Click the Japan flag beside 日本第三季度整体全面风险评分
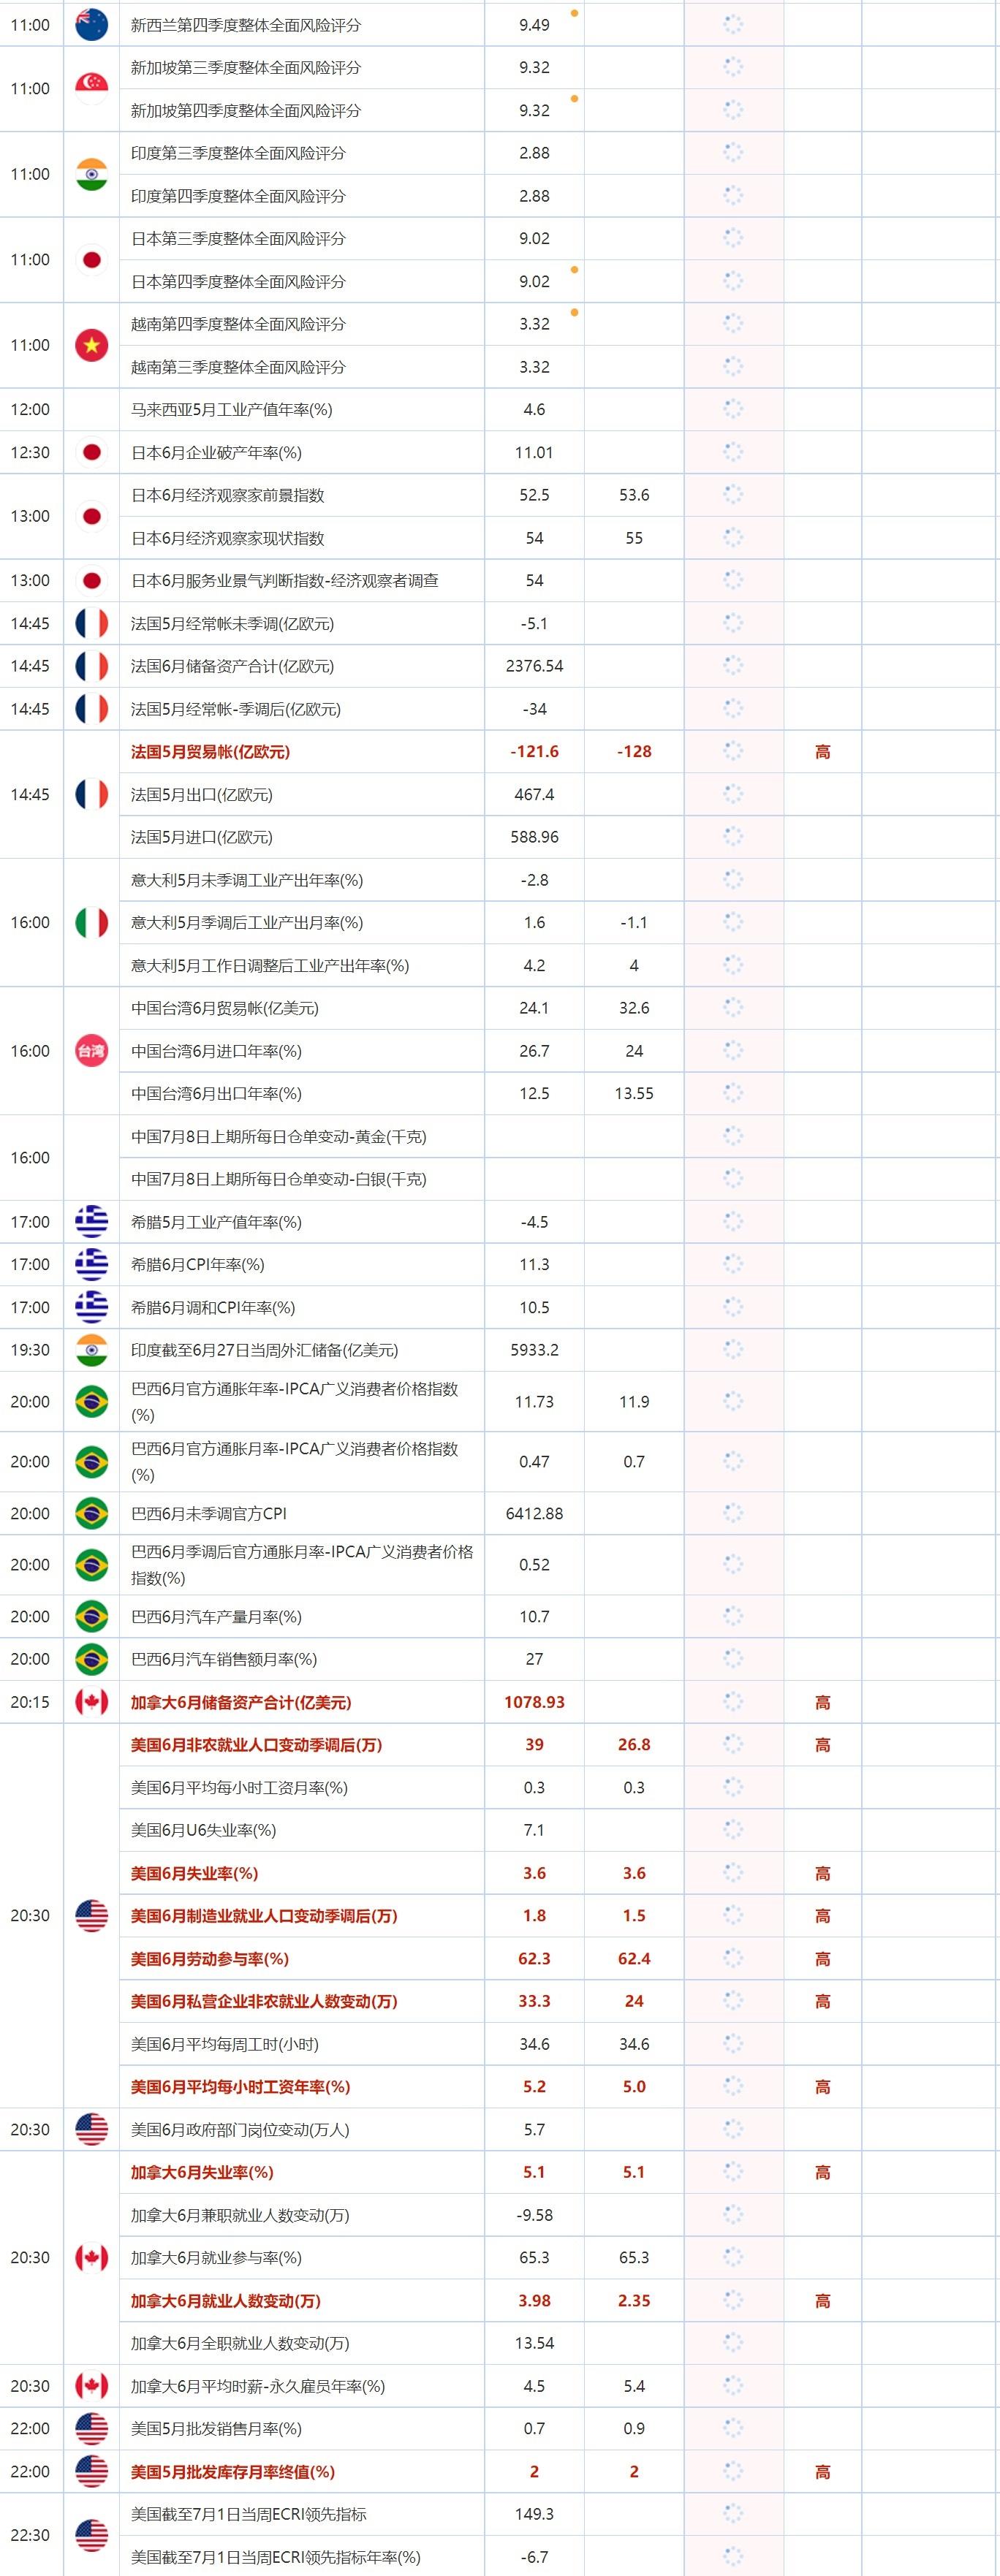 click(x=91, y=260)
